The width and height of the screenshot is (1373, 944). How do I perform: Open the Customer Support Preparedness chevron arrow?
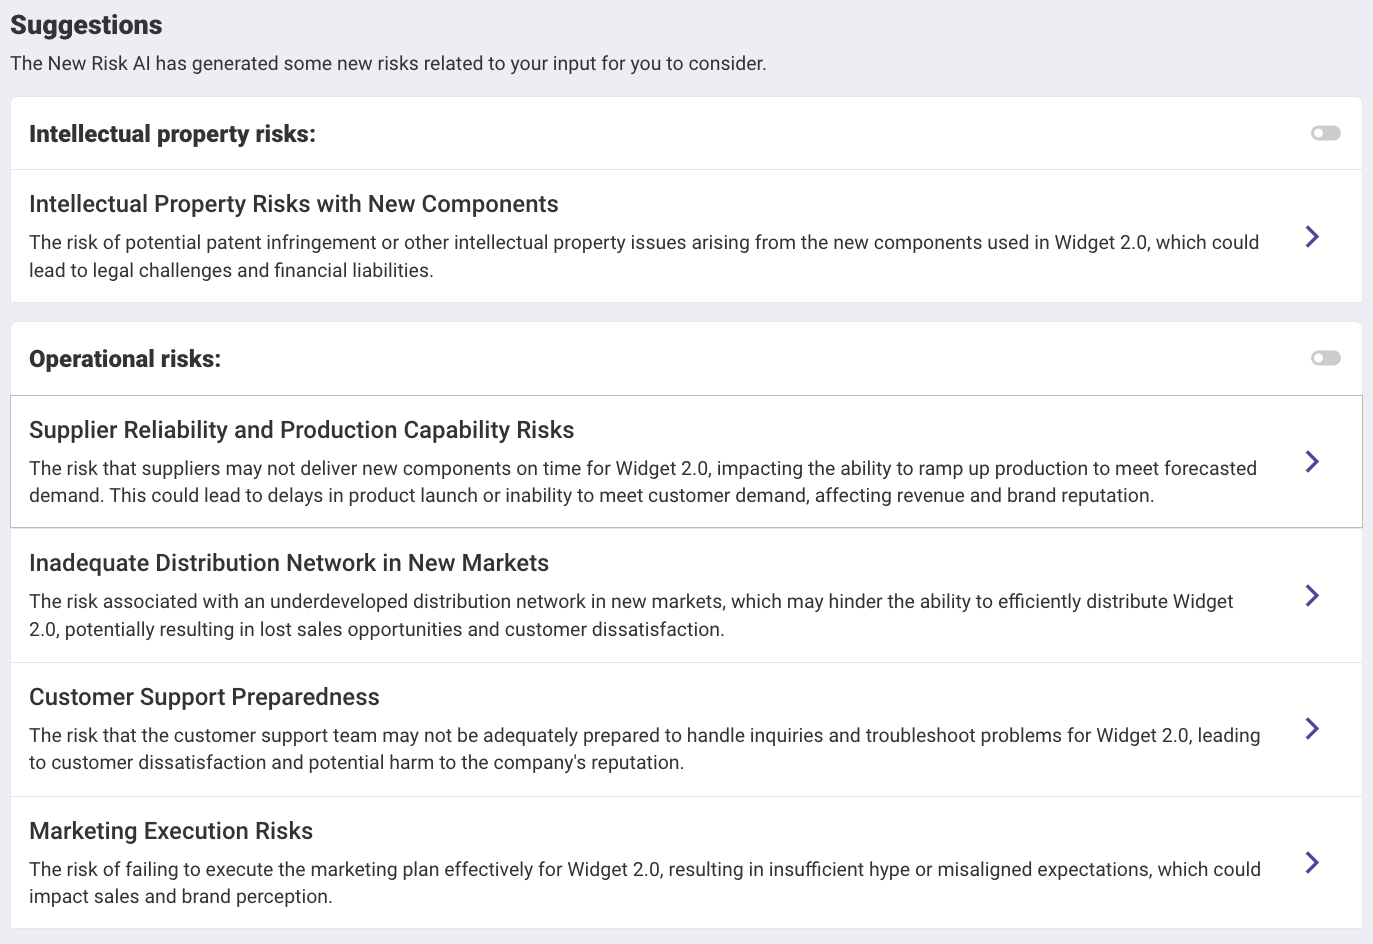click(1312, 728)
